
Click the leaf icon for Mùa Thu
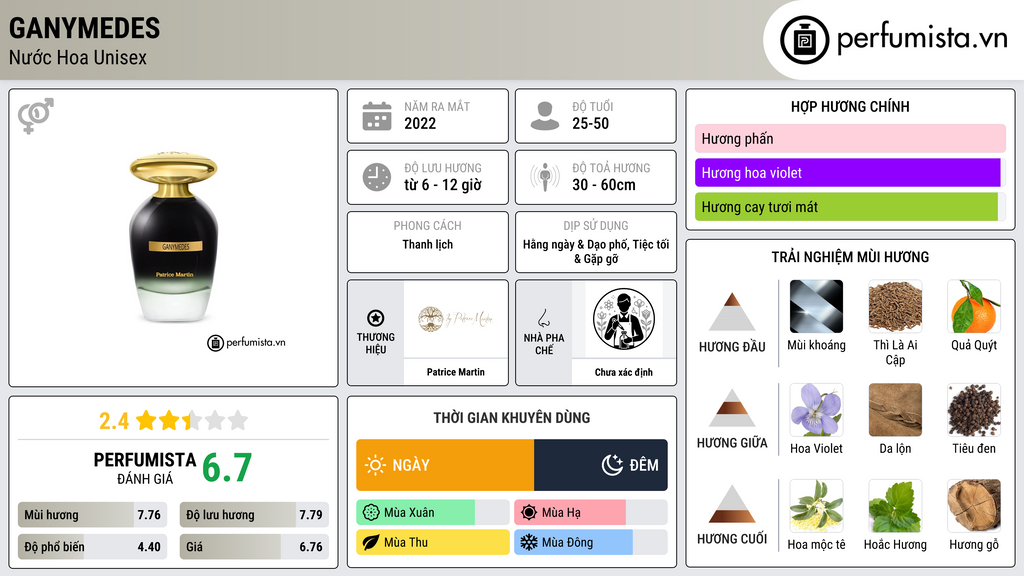click(371, 542)
